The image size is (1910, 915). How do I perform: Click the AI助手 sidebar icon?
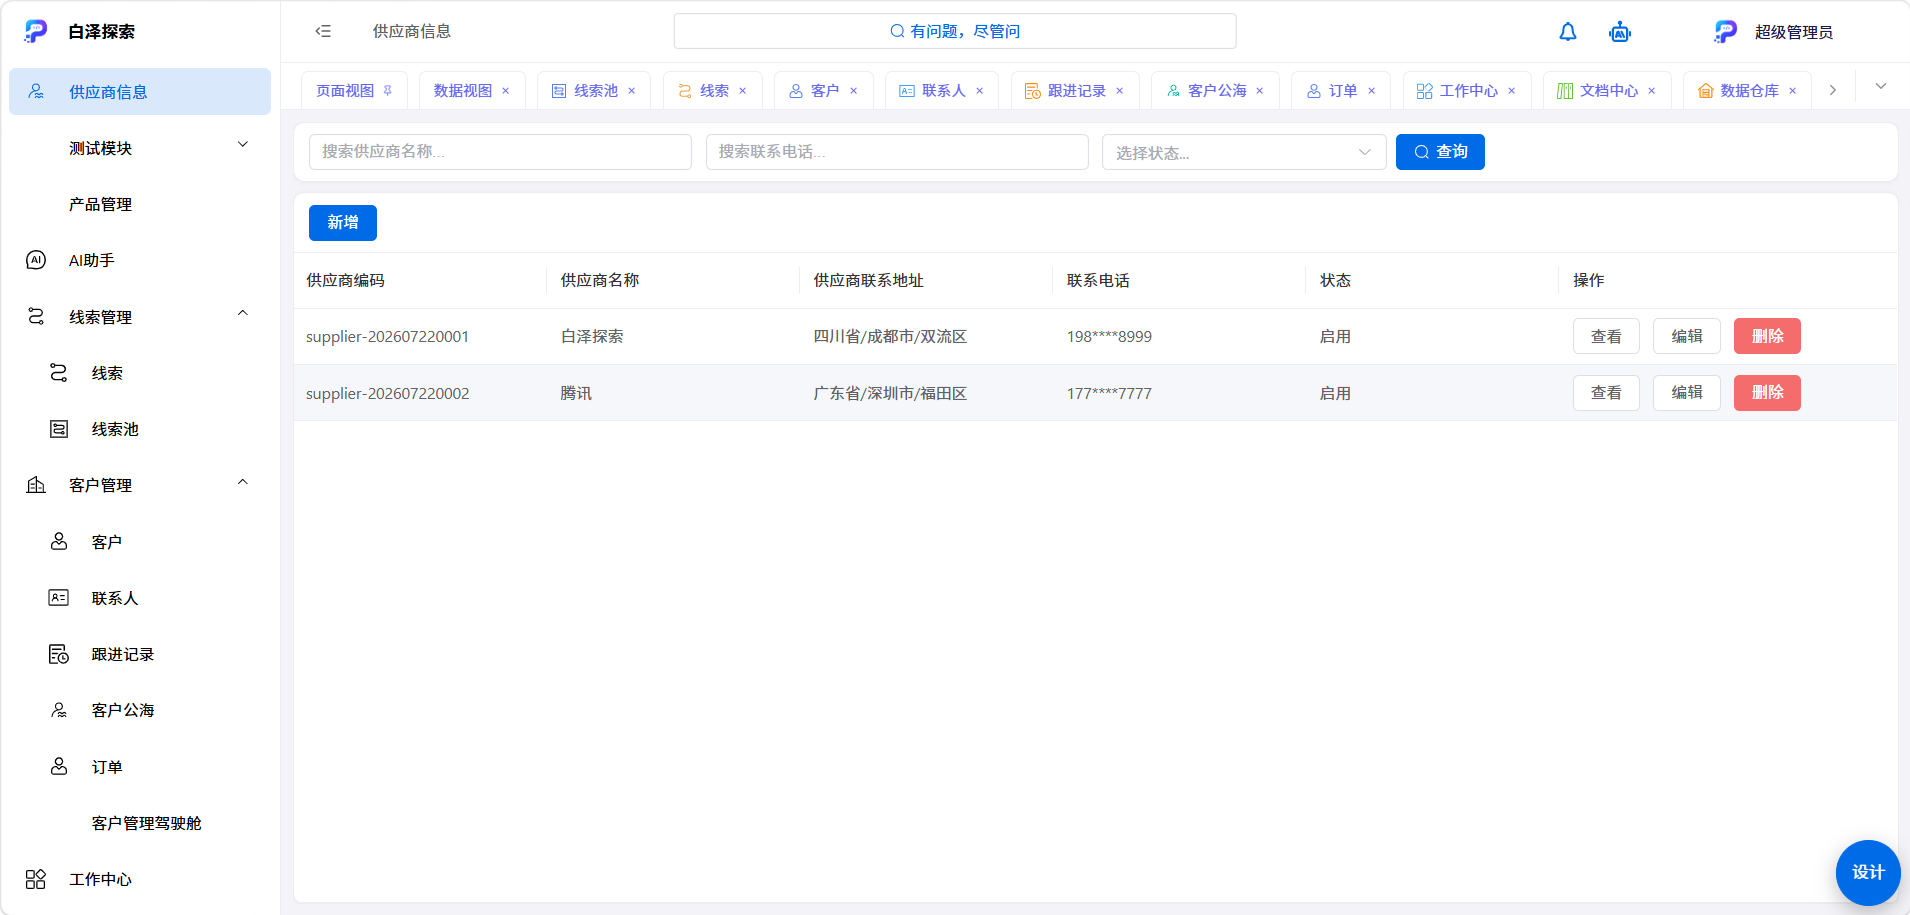coord(36,260)
